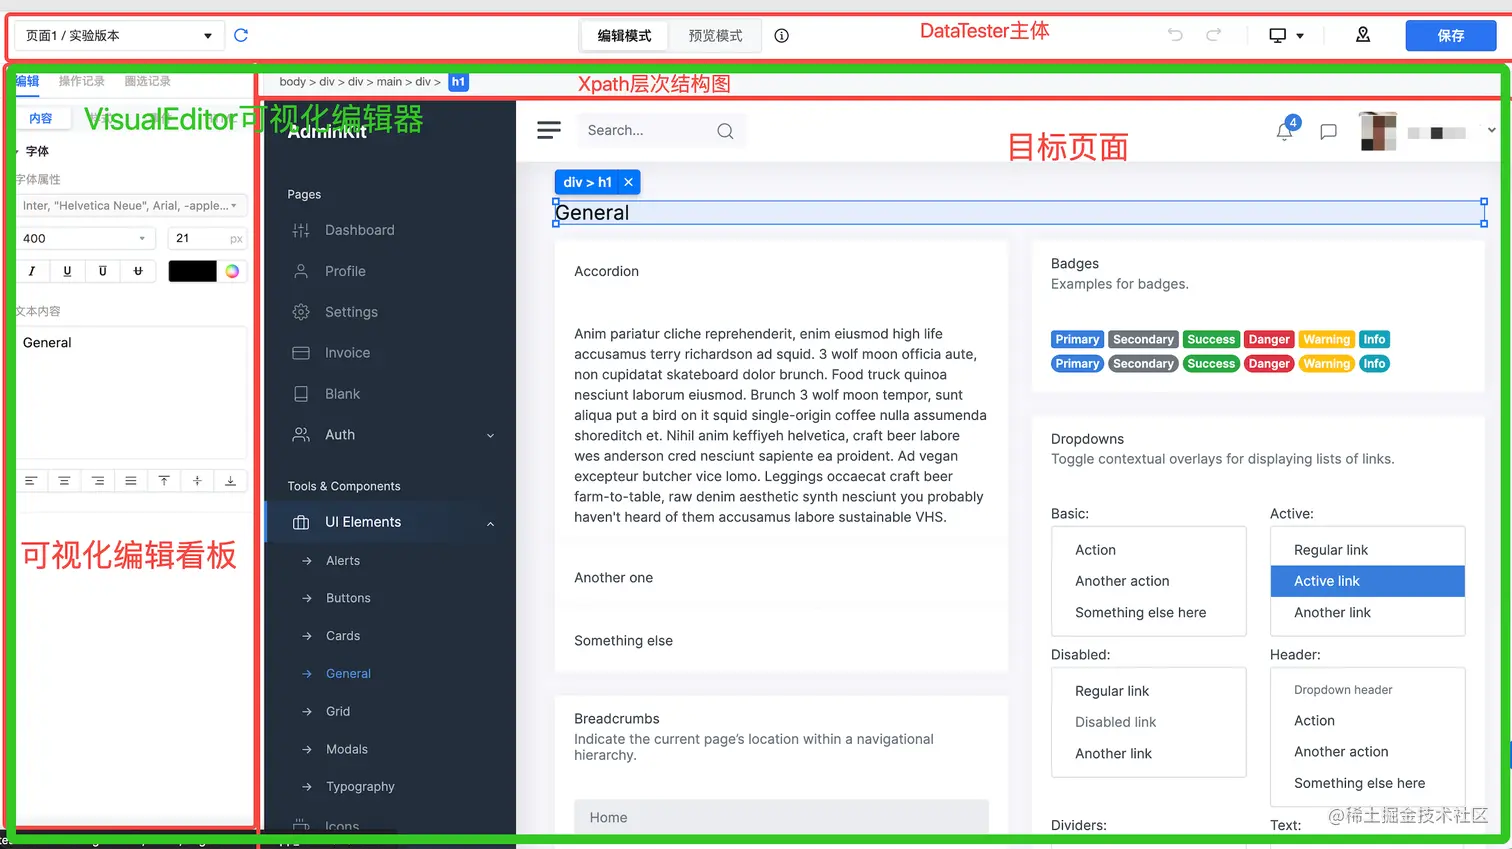
Task: Open the messages chat icon
Action: tap(1328, 132)
